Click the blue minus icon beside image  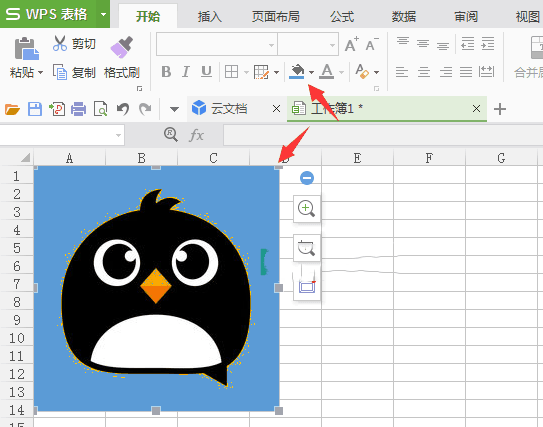(x=307, y=178)
